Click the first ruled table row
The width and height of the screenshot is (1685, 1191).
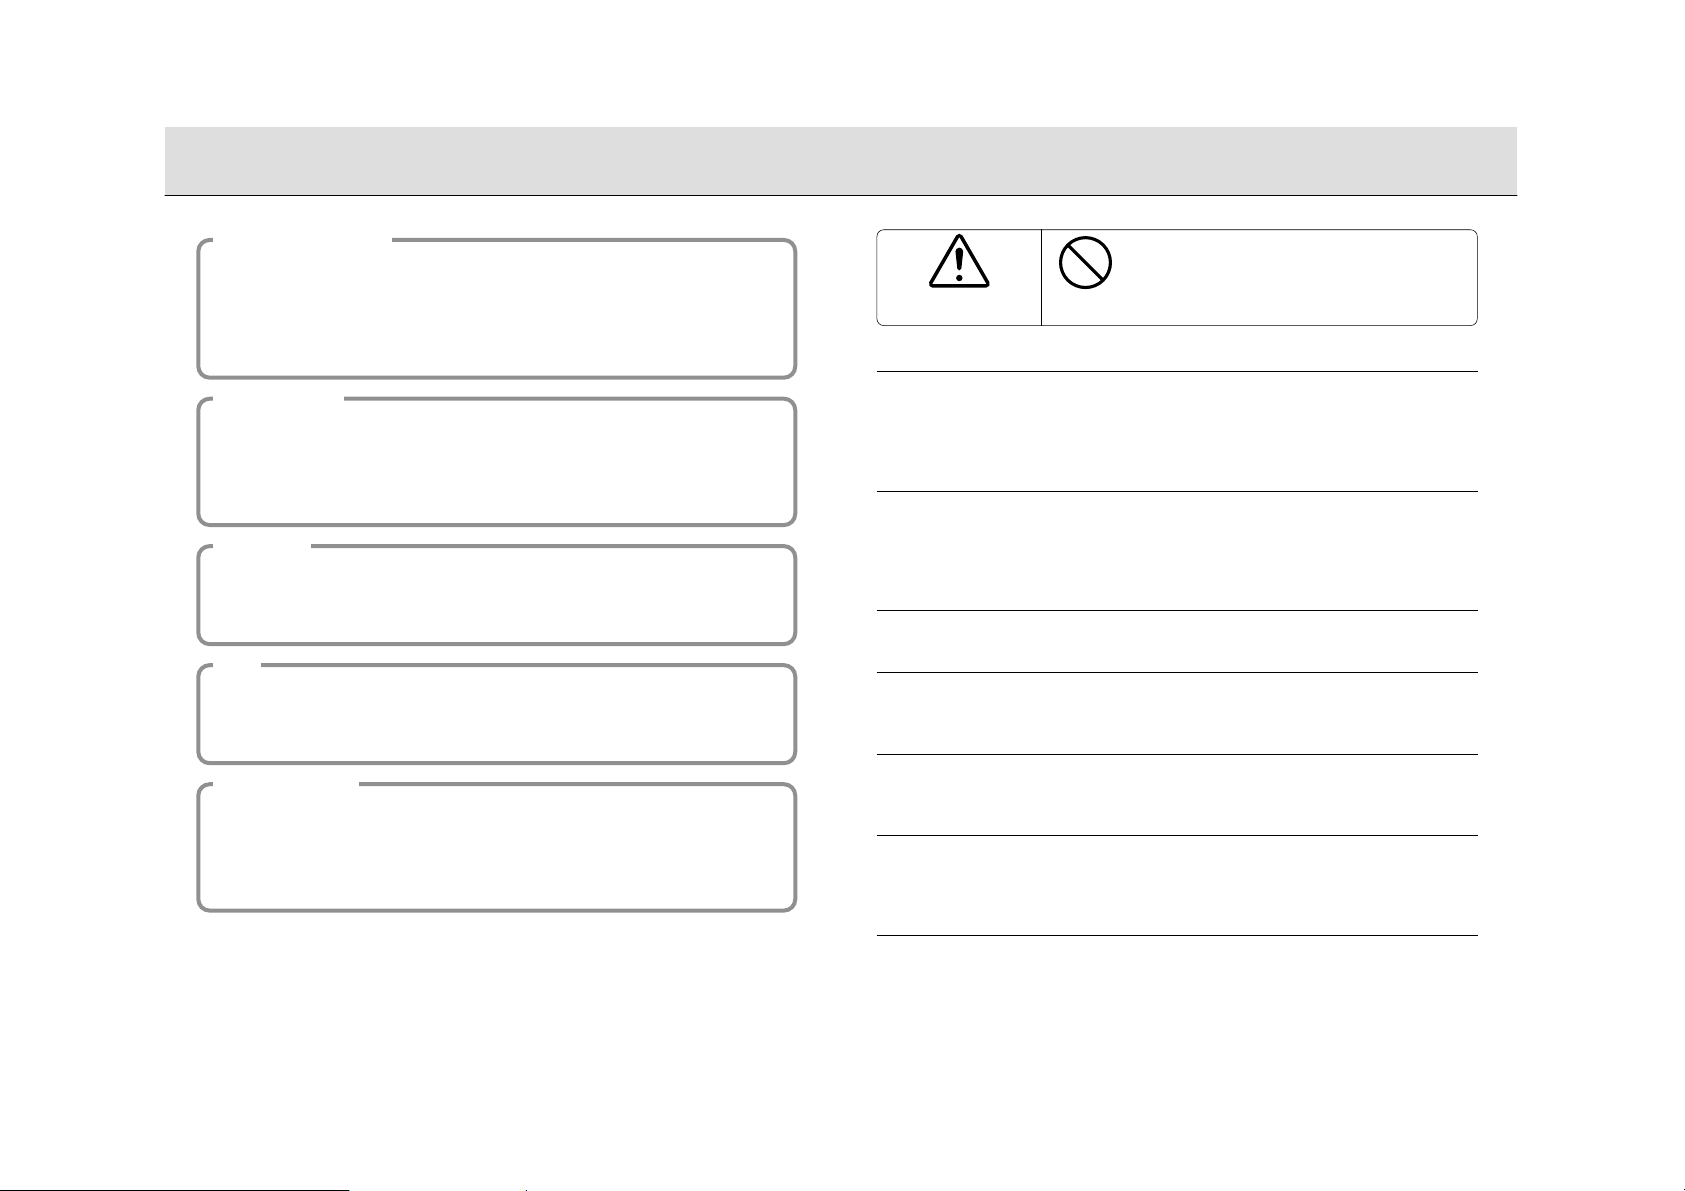1177,431
